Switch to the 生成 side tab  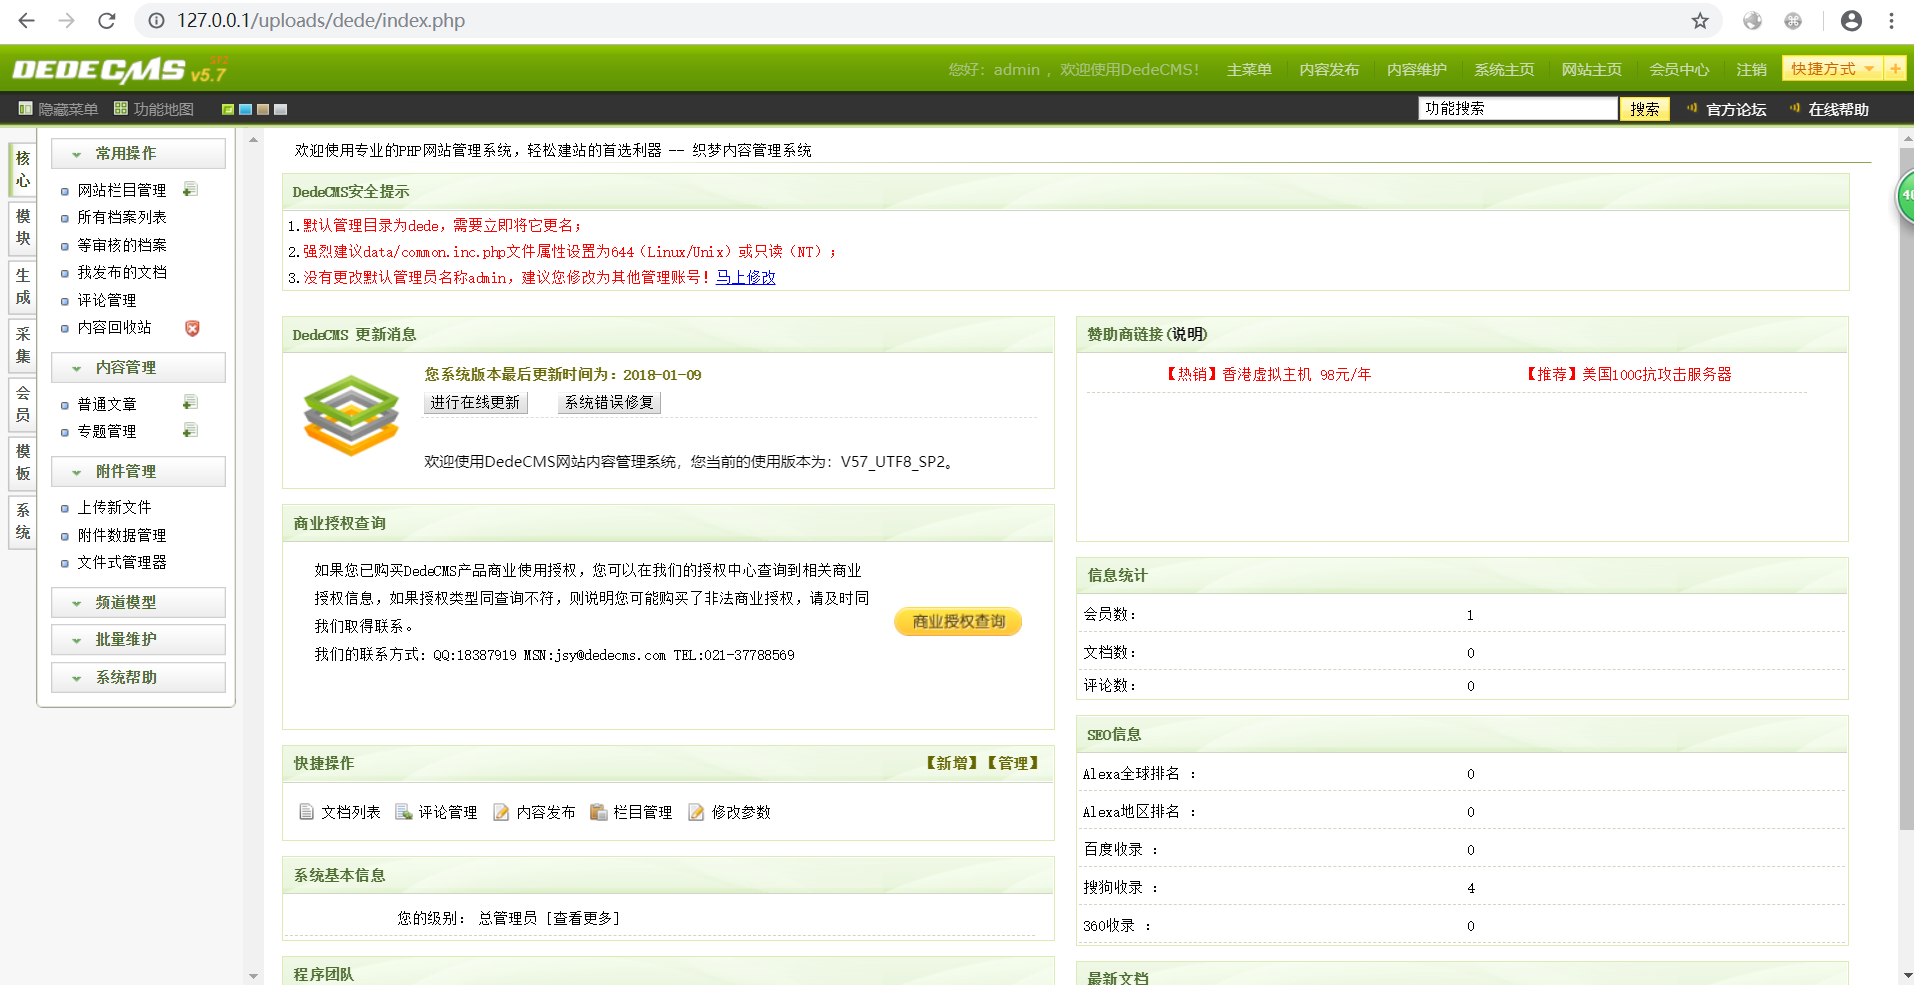click(x=23, y=286)
